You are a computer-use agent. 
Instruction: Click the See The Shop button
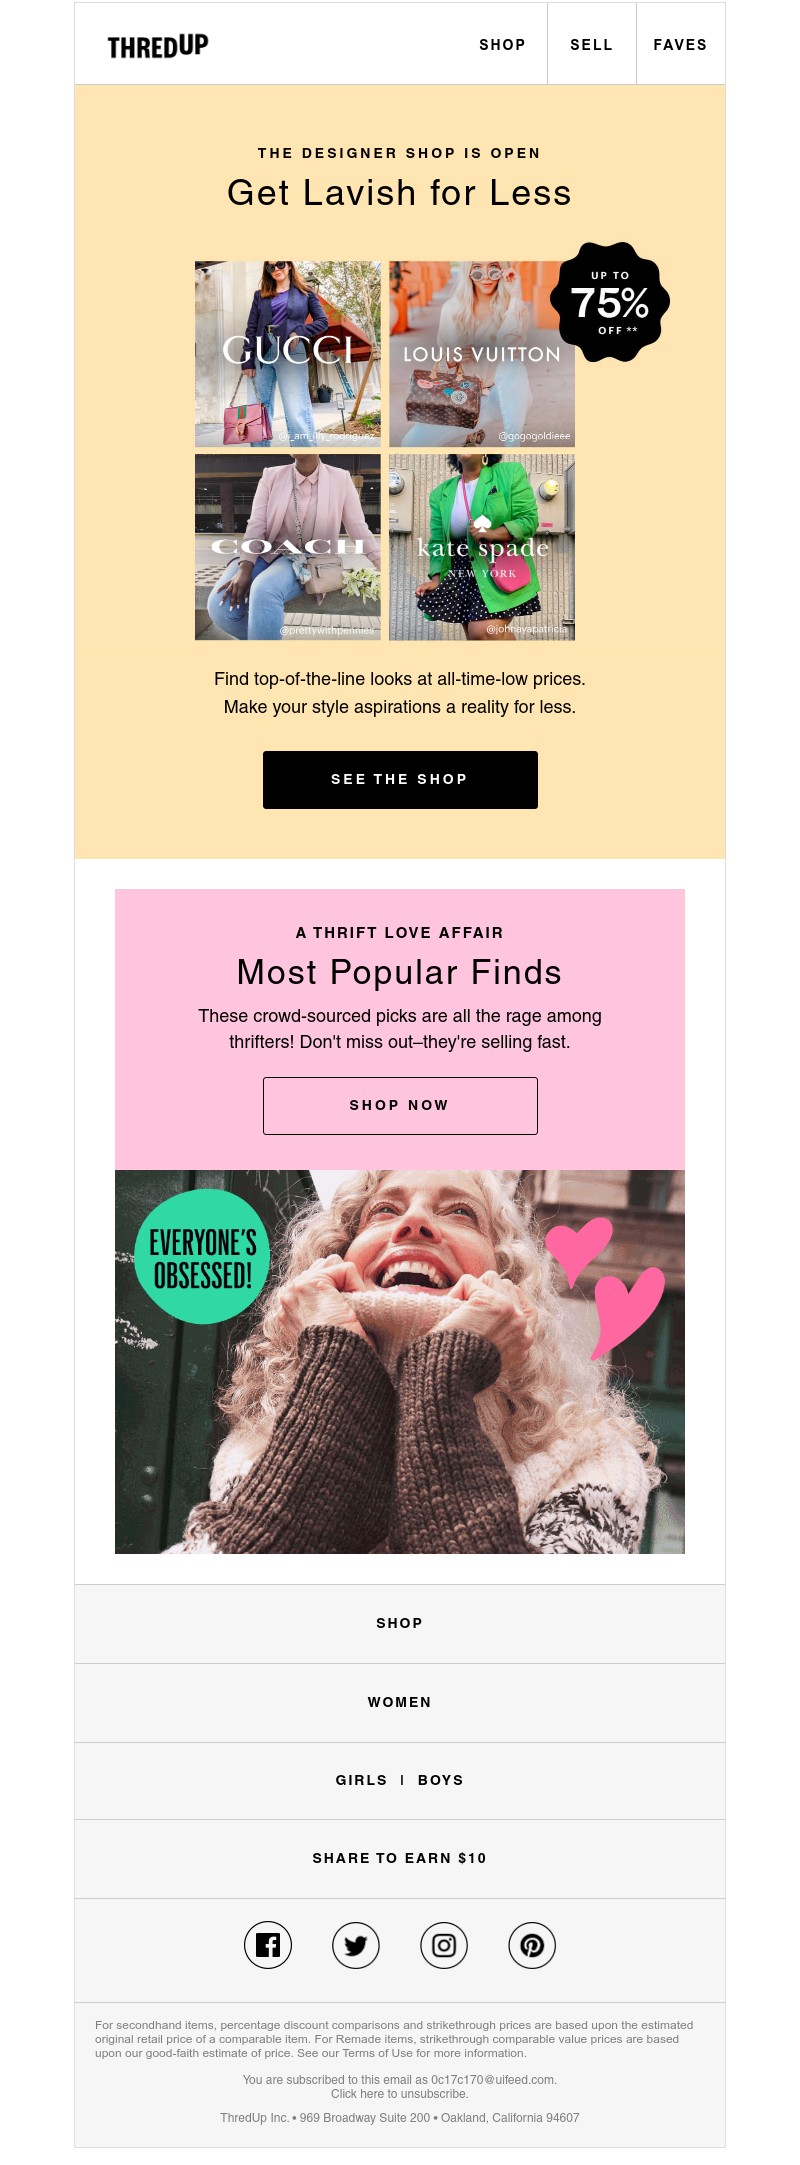point(400,780)
